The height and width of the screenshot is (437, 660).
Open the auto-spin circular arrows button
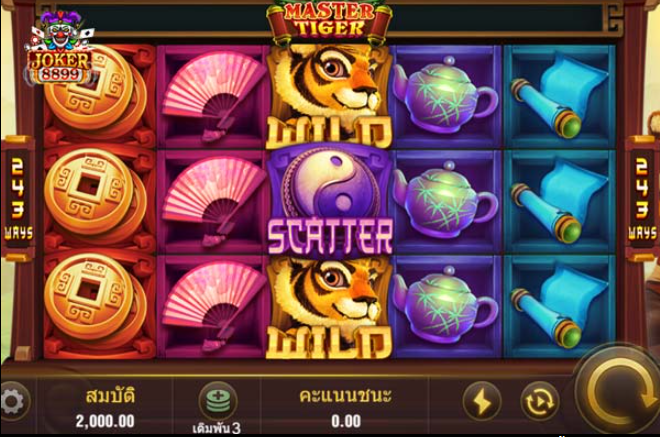tap(540, 402)
